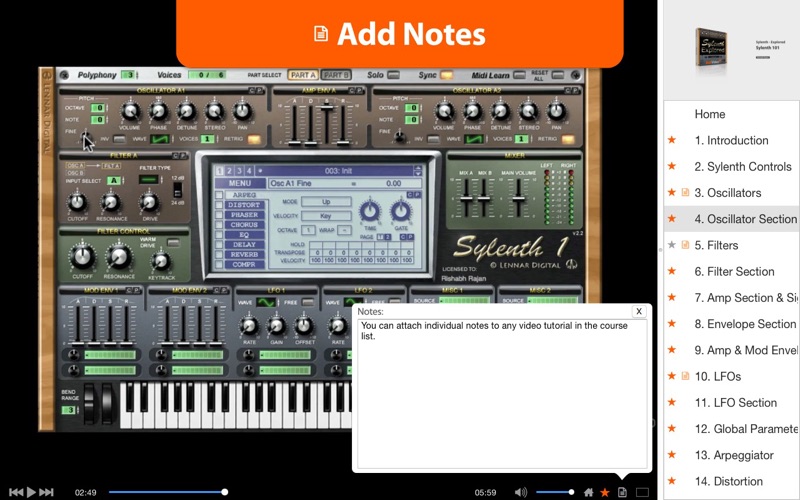Screen dimensions: 800x500
Task: Click the note icon beside 5. Filters
Action: 685,245
